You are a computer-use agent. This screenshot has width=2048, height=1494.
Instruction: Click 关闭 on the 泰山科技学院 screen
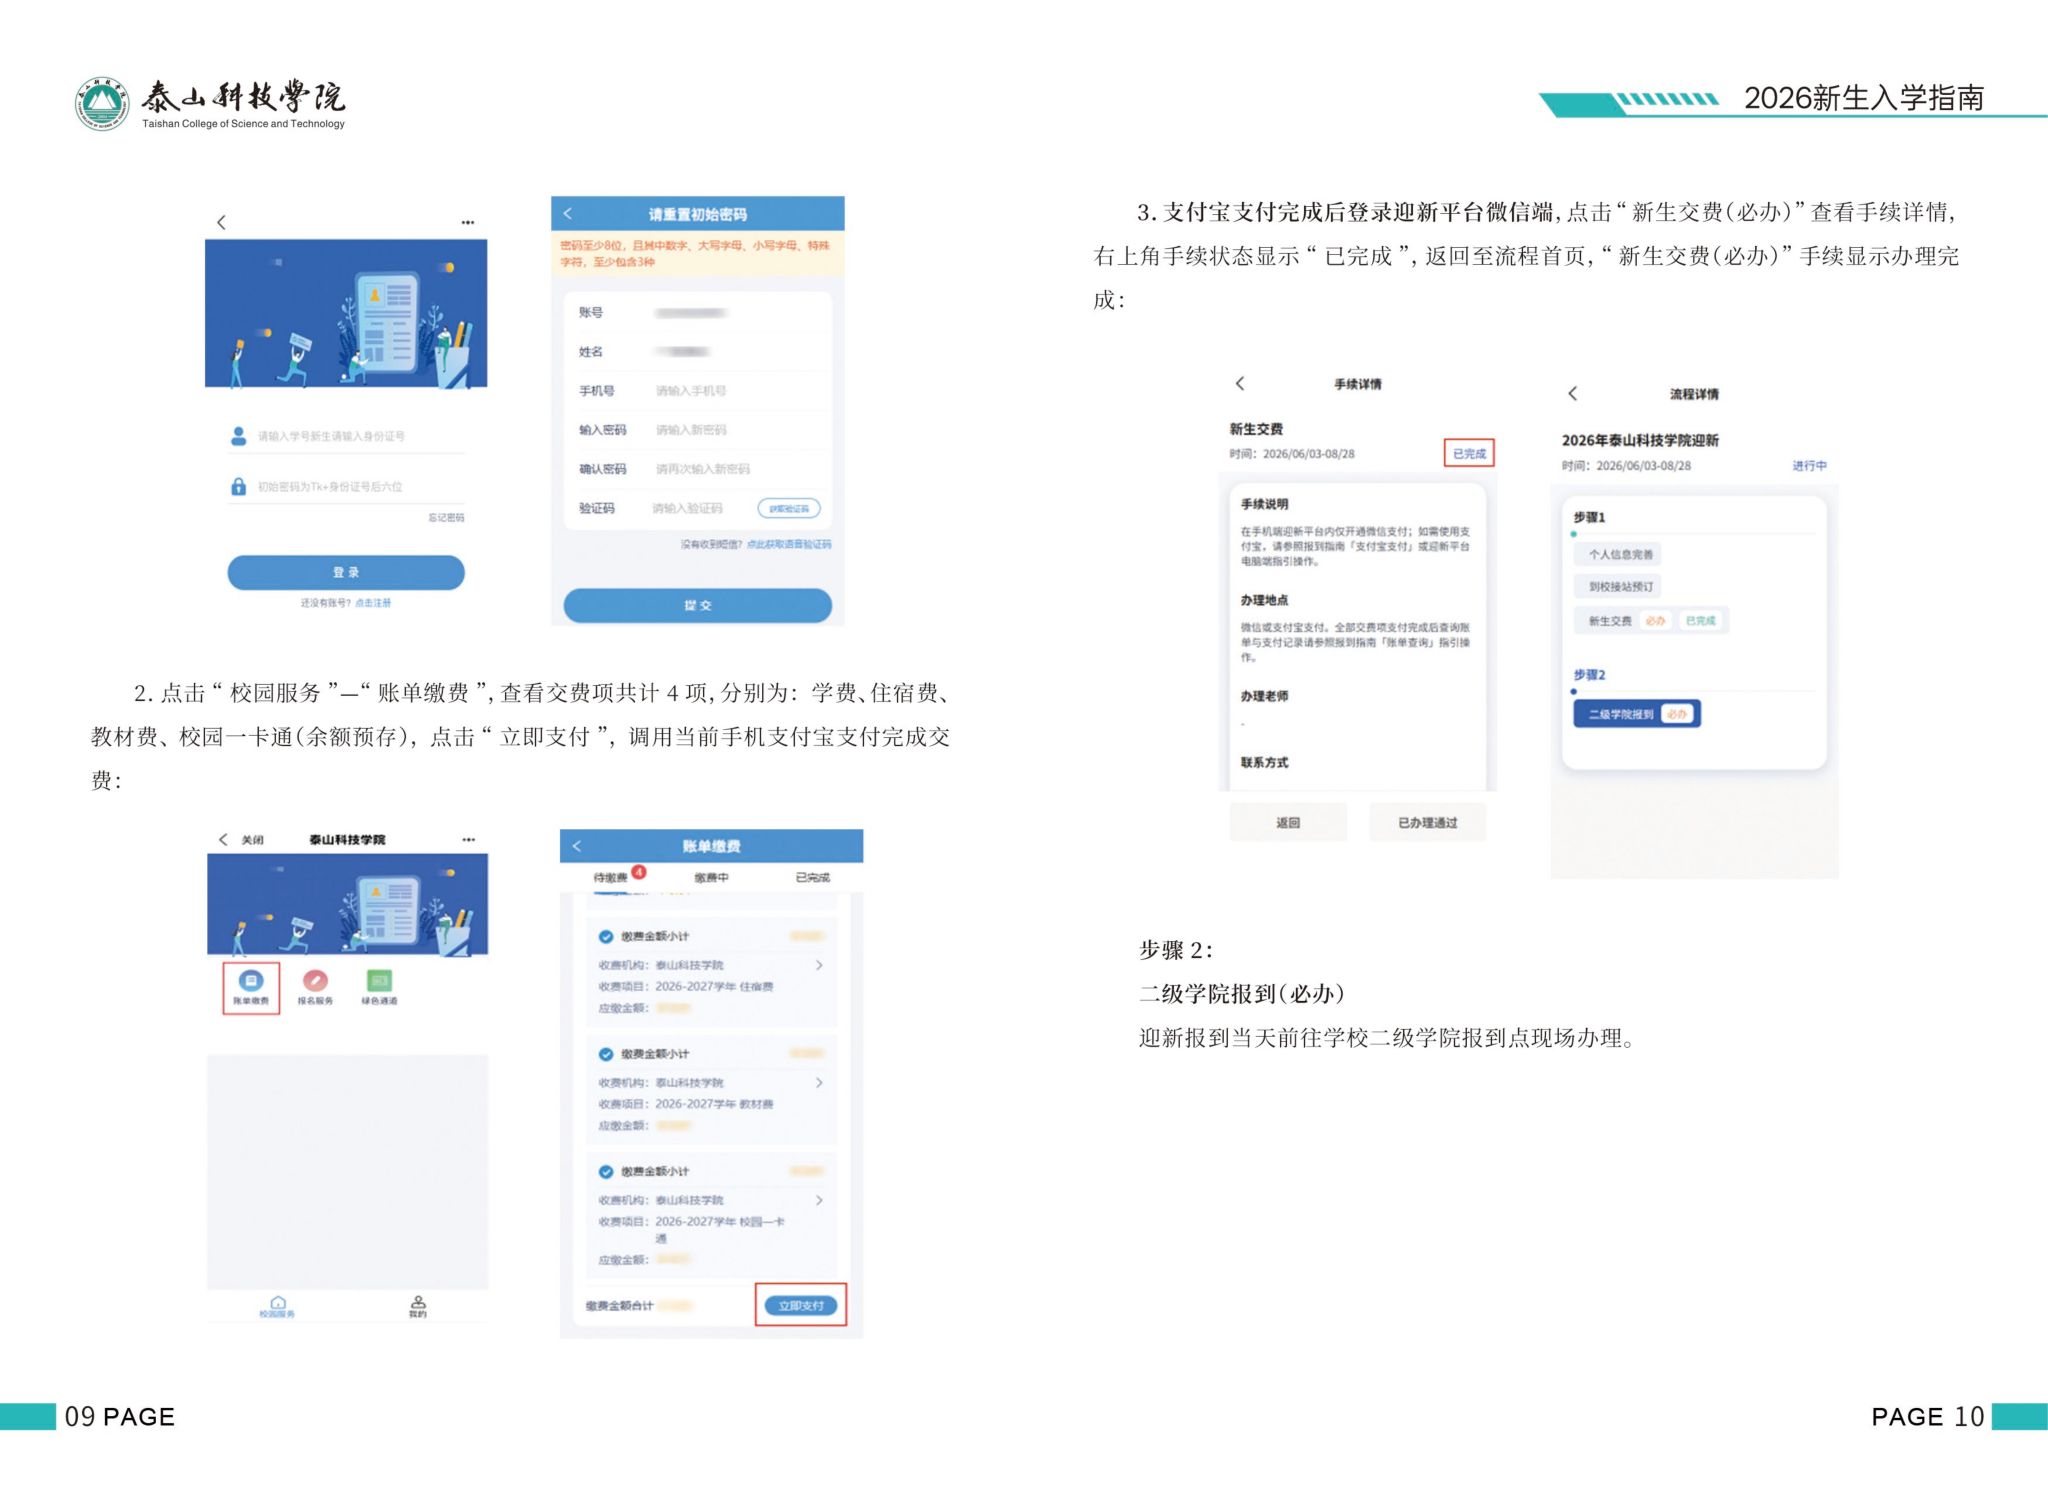point(252,840)
